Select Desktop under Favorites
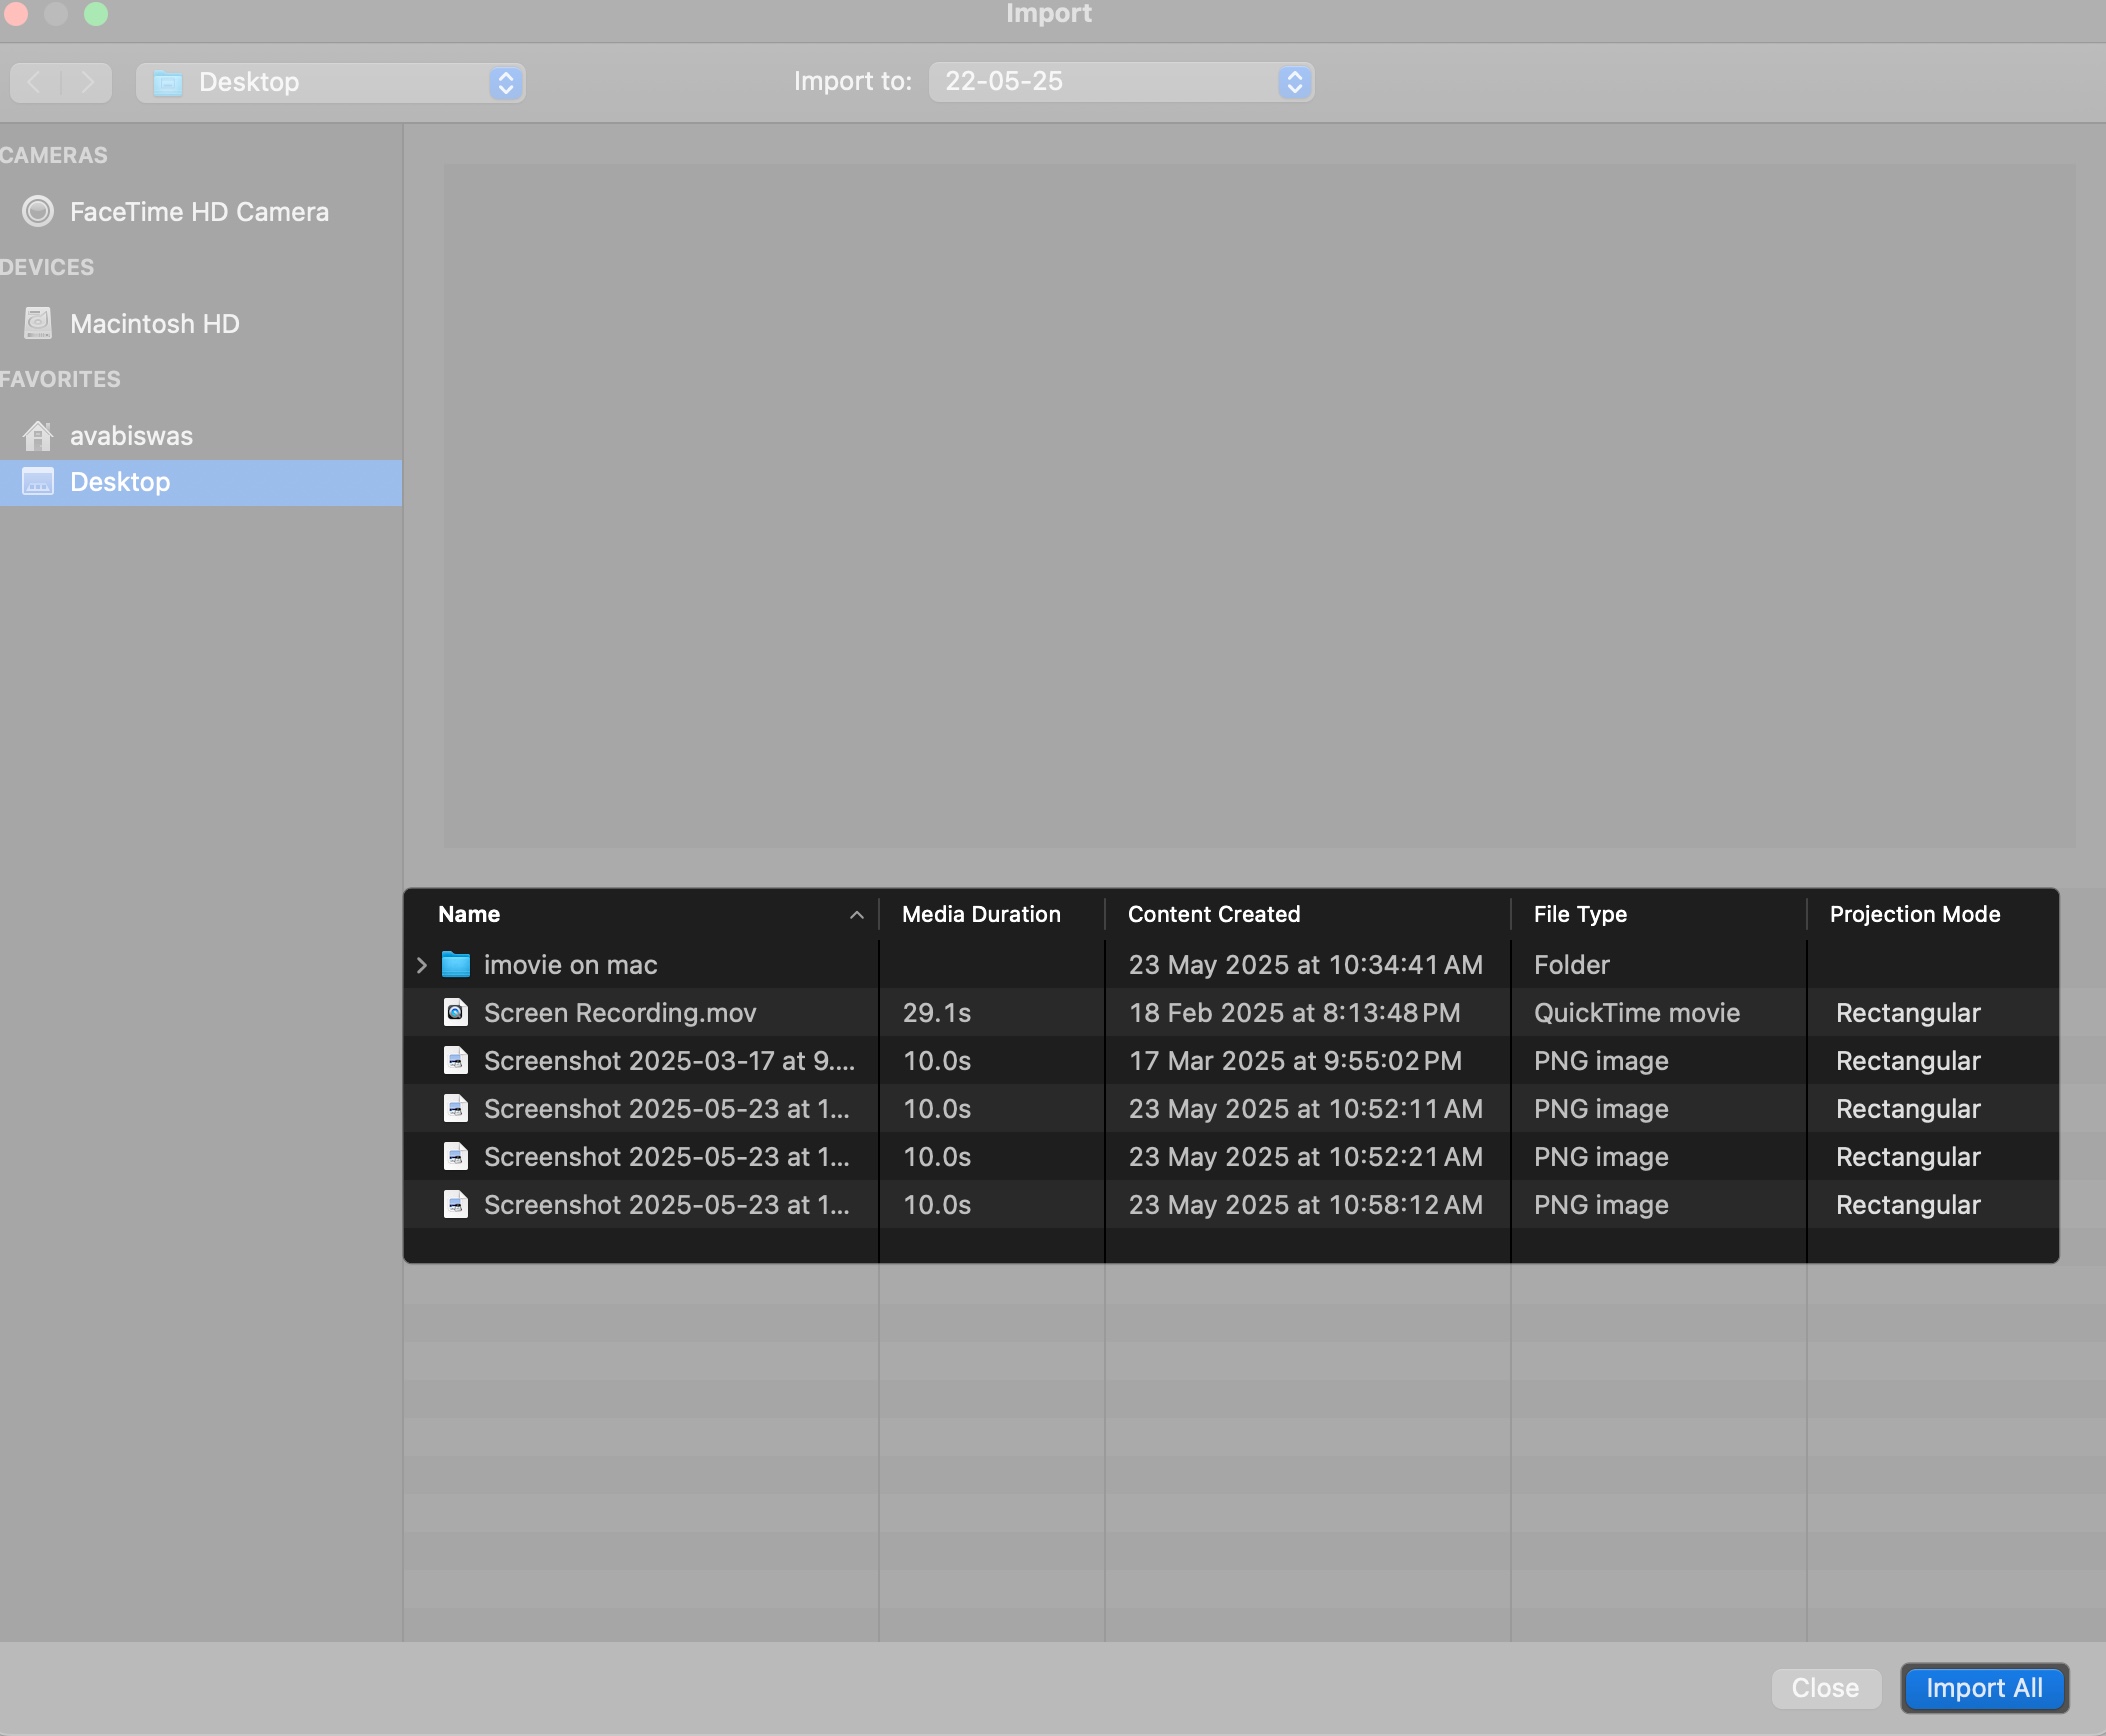 [120, 482]
